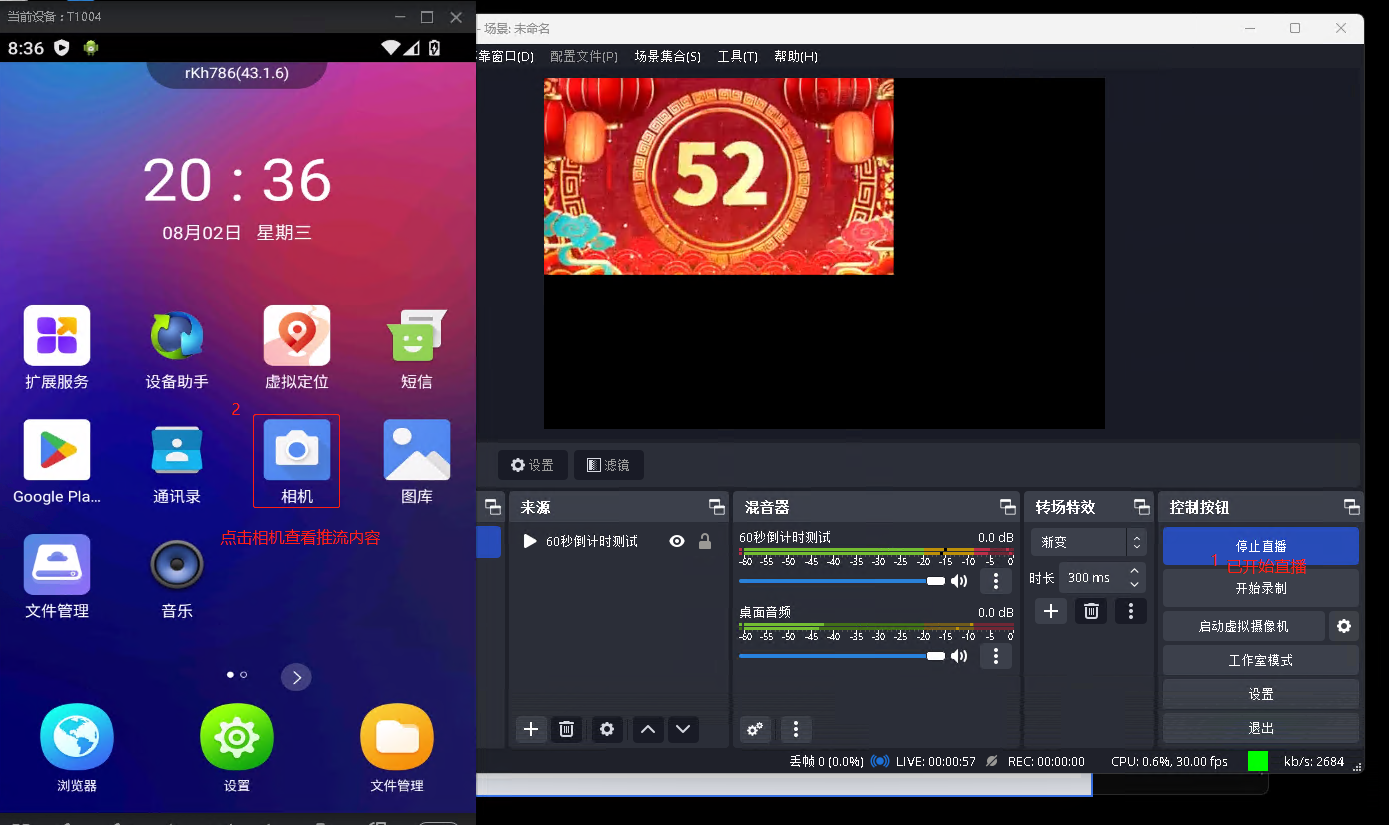Click the add source plus button

coord(531,729)
